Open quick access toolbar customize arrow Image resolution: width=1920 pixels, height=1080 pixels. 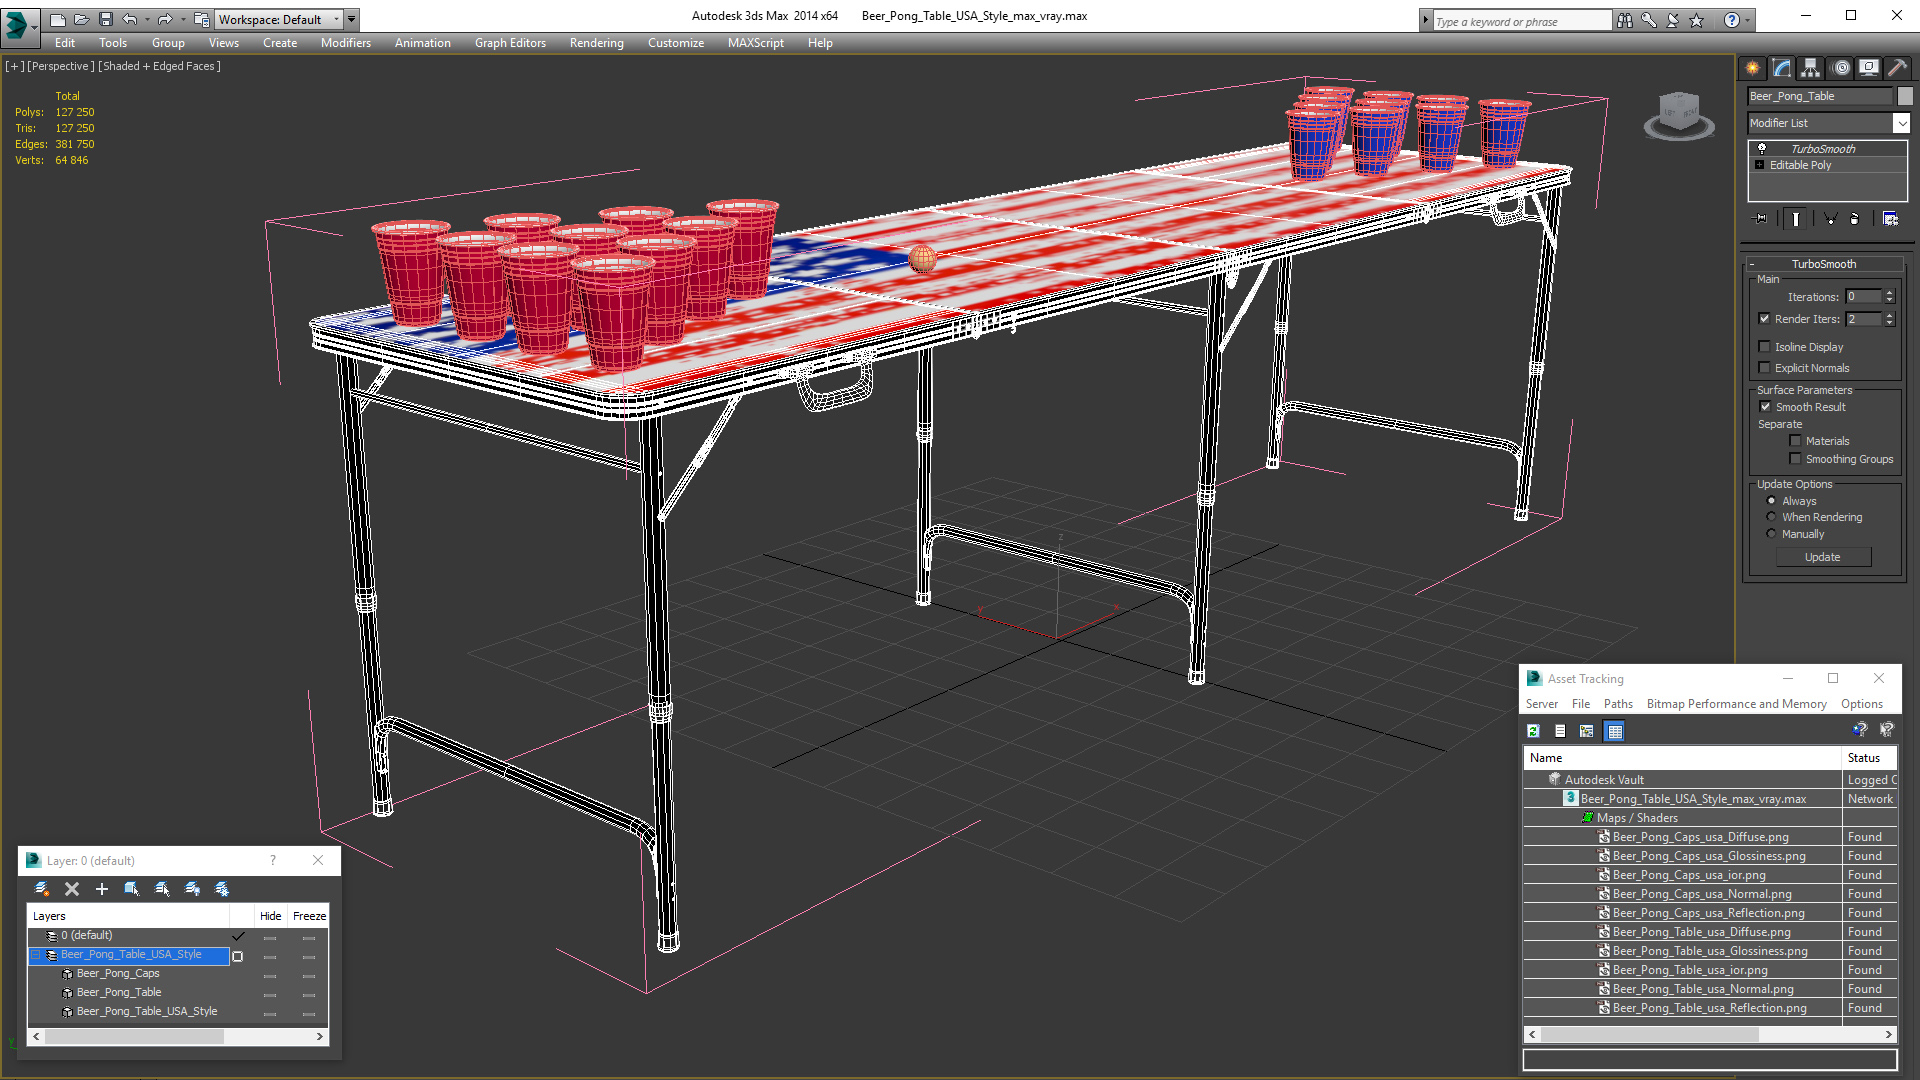pos(352,19)
